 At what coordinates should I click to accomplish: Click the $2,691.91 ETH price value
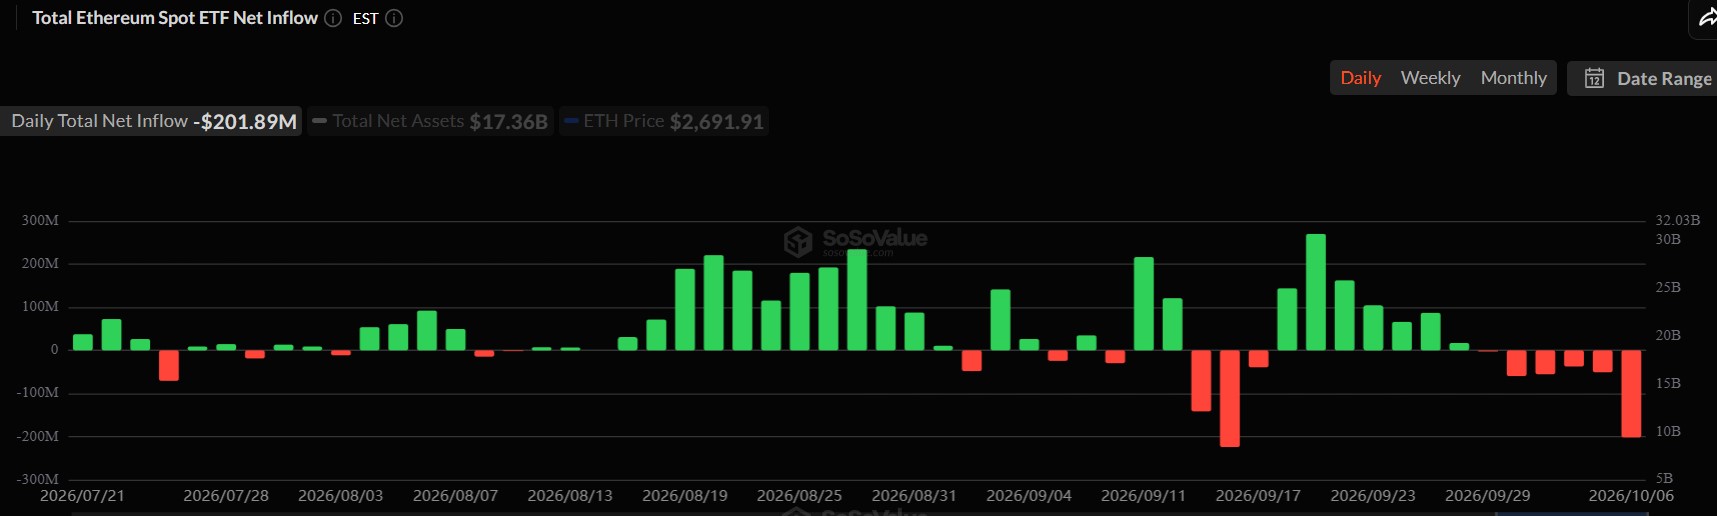tap(717, 122)
